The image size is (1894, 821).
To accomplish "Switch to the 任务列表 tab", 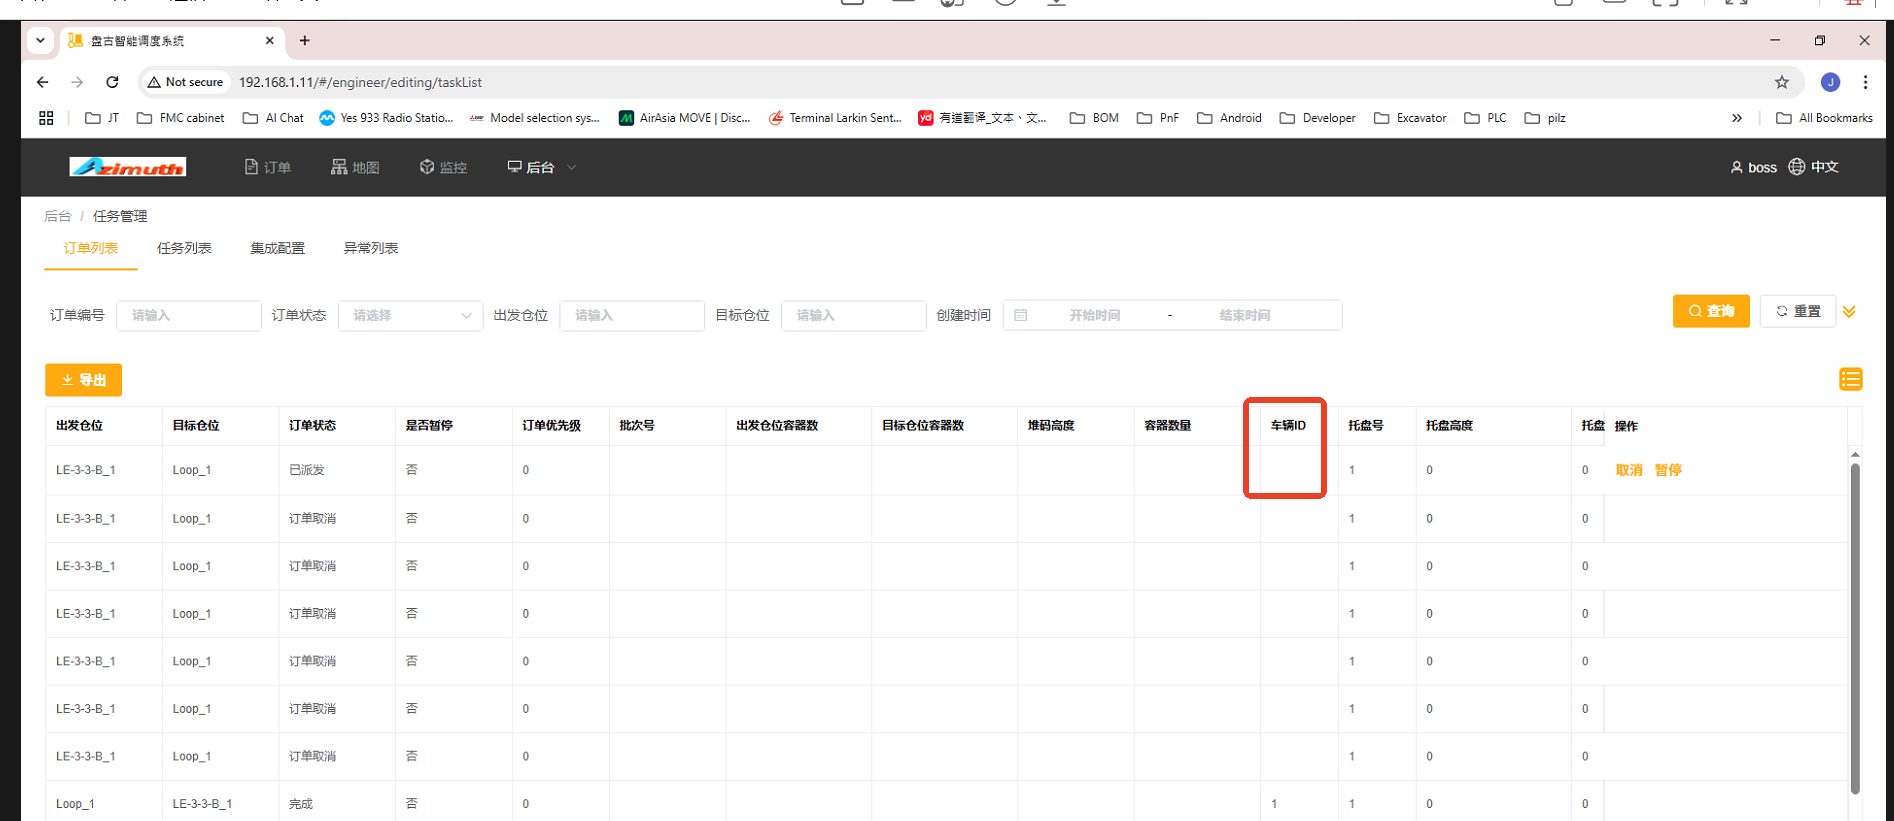I will [x=184, y=248].
